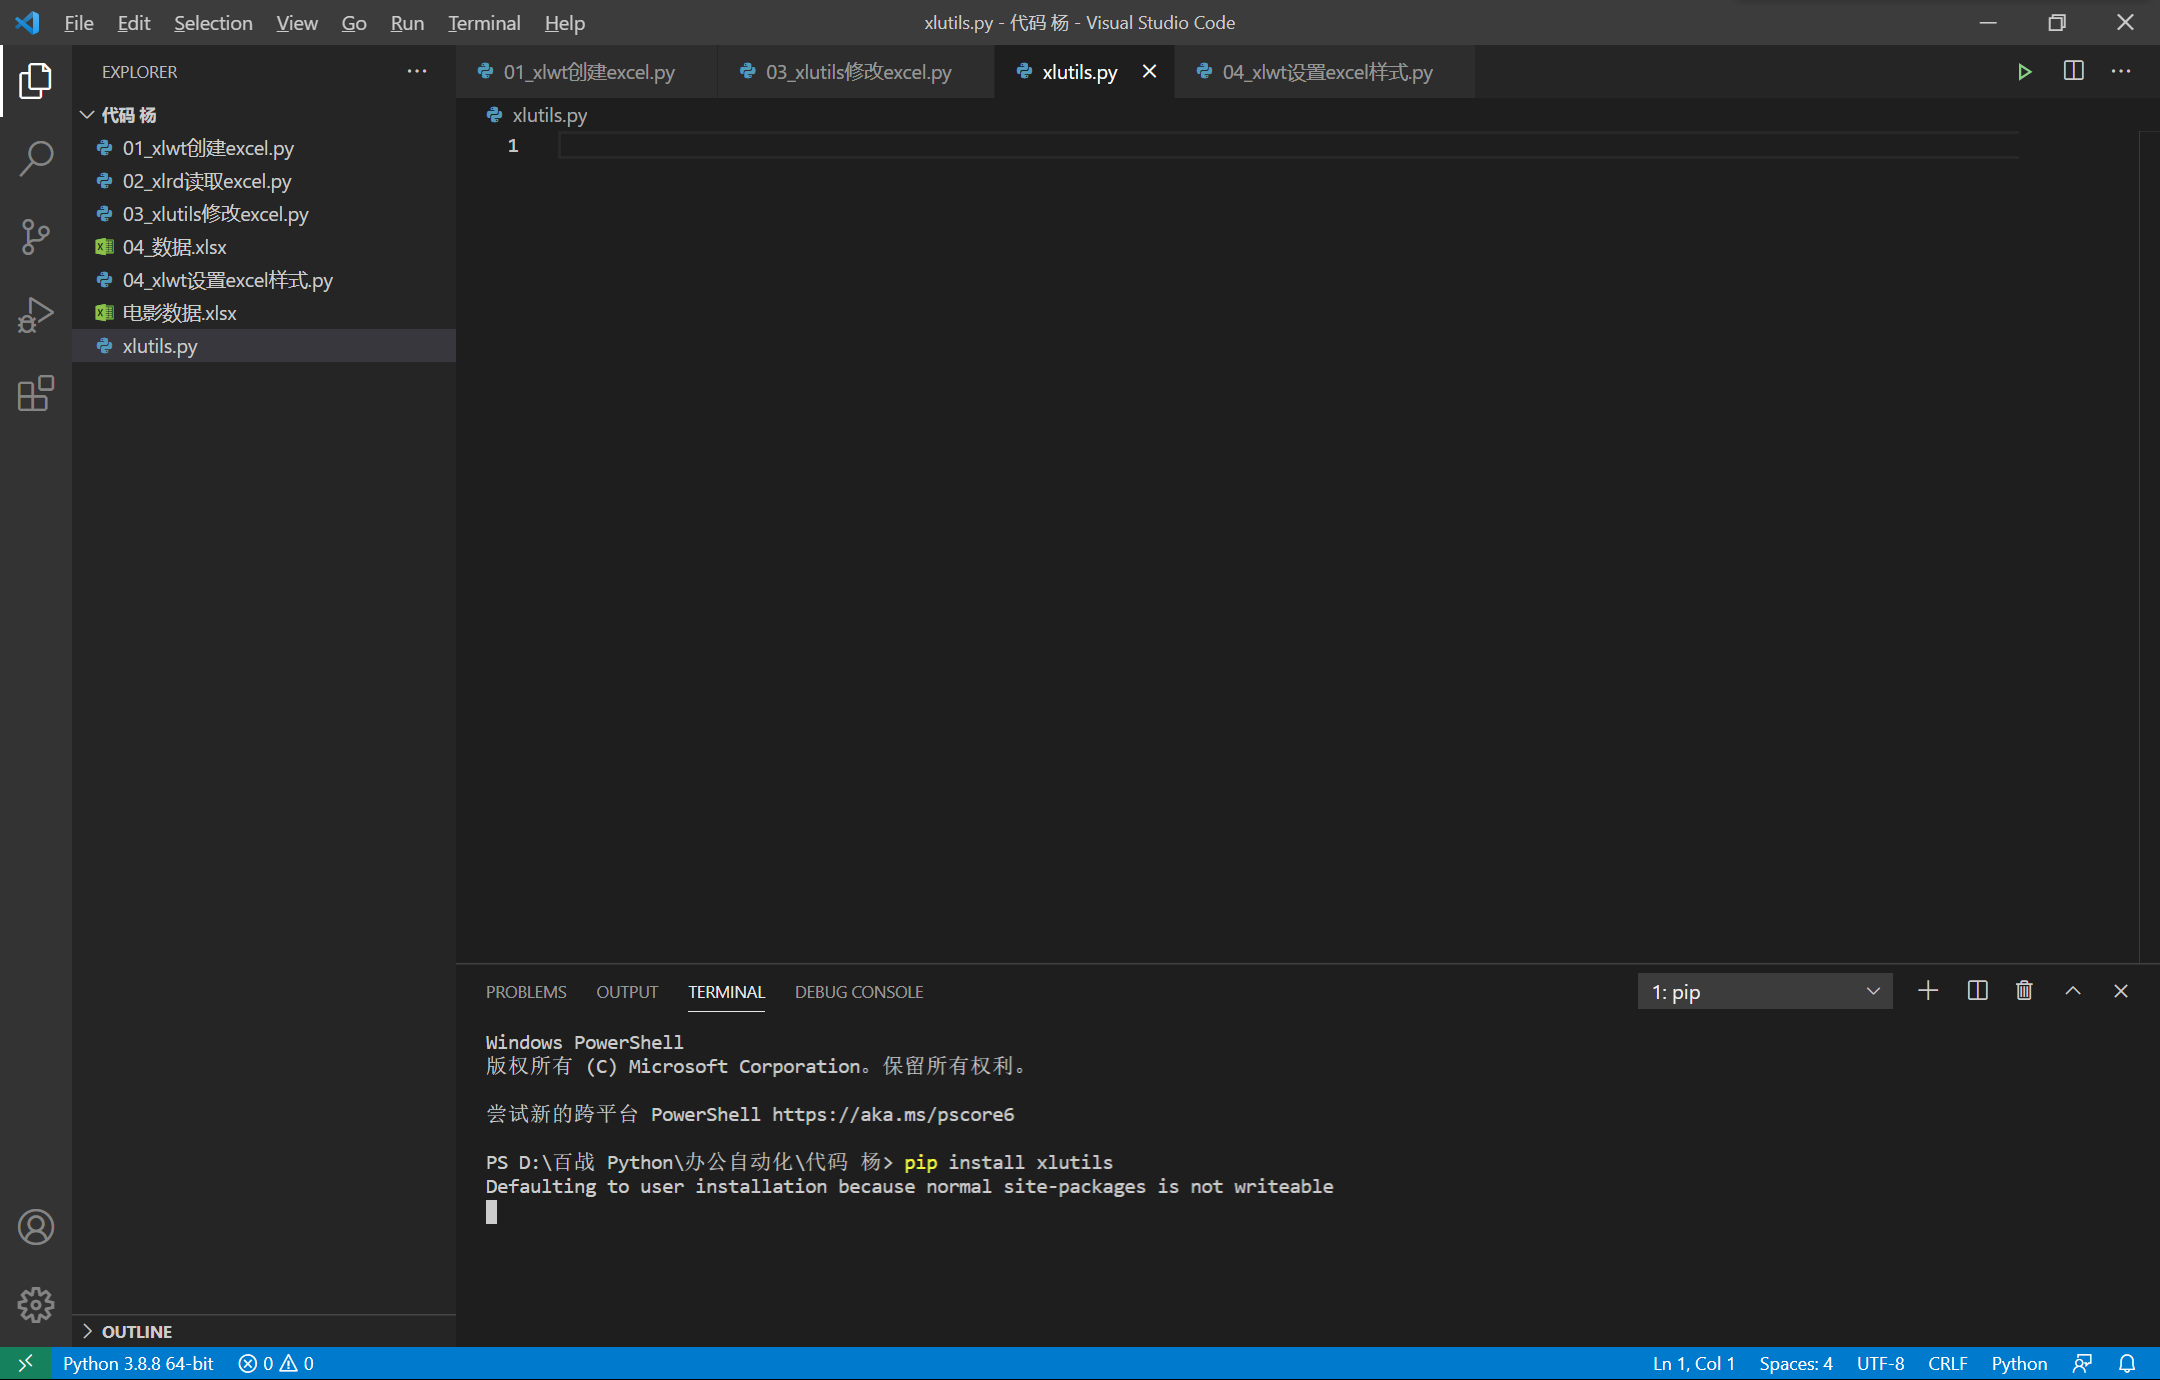The height and width of the screenshot is (1380, 2160).
Task: Open remote window indicator in status bar
Action: click(25, 1363)
